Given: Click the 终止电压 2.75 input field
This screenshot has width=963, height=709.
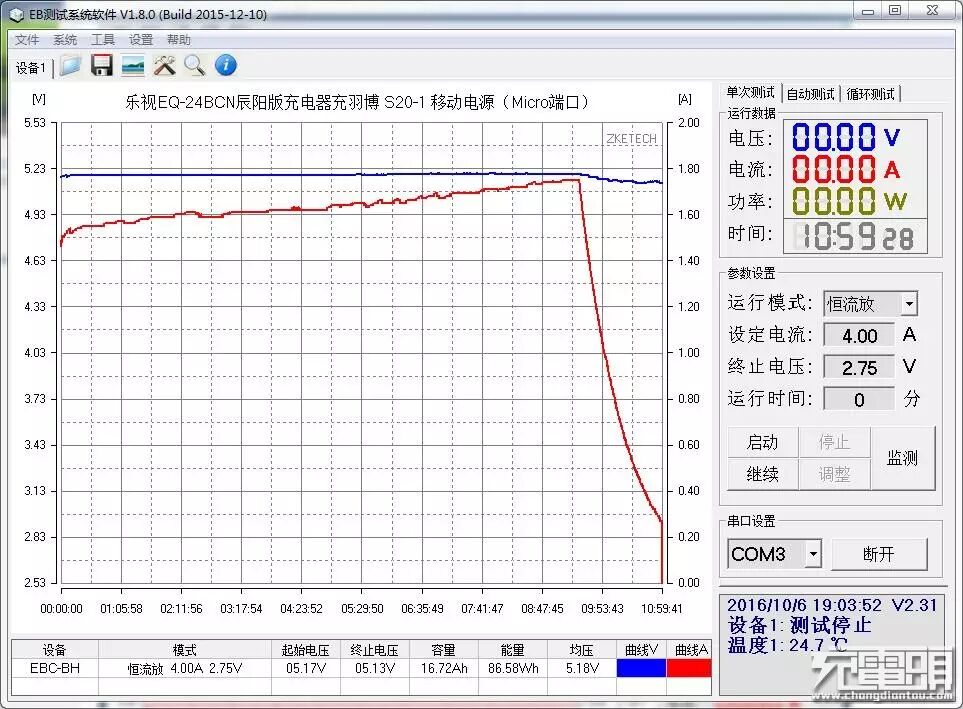Looking at the screenshot, I should pos(859,367).
